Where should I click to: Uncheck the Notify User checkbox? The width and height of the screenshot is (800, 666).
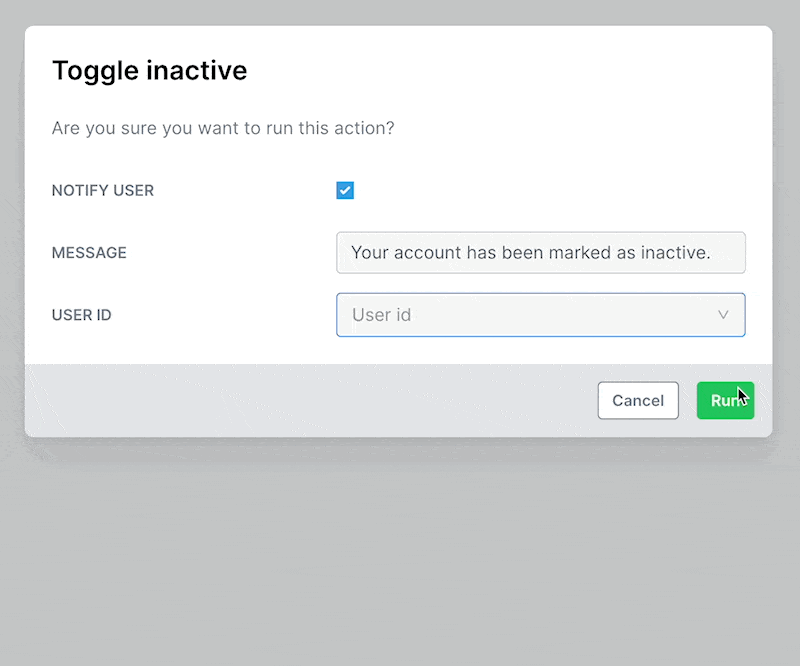[x=345, y=190]
